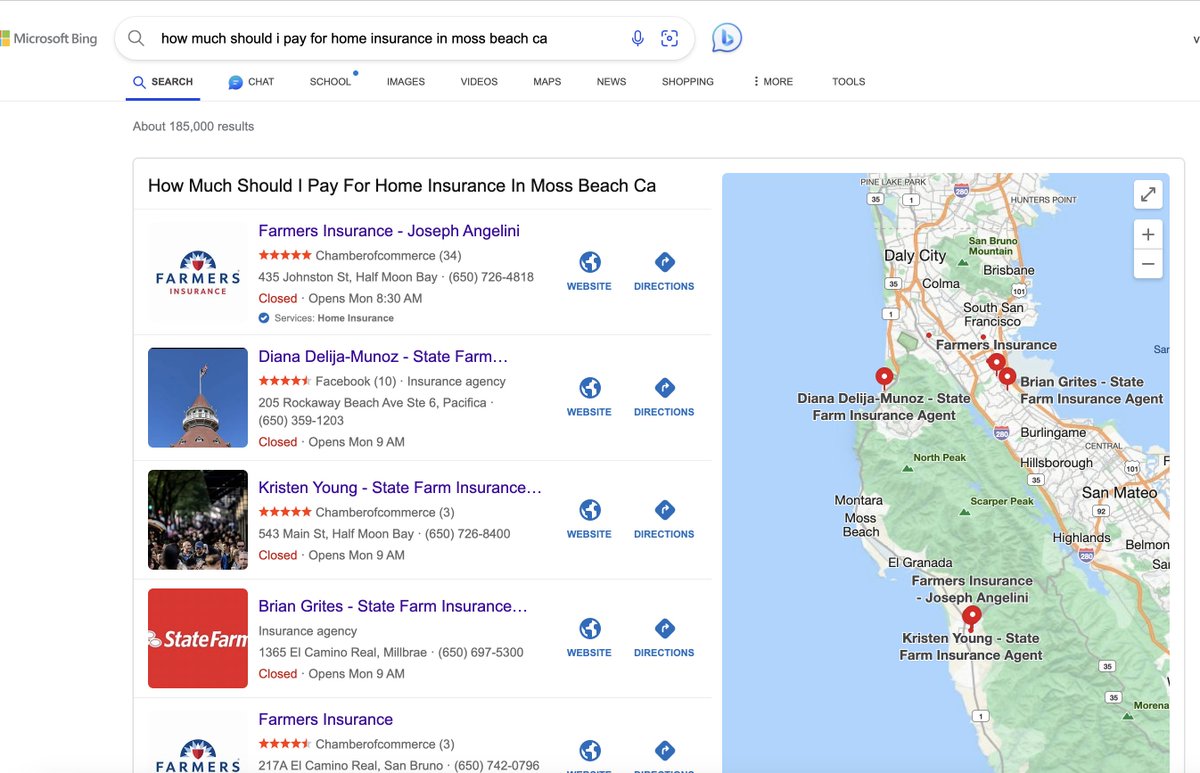Click Moss Beach label on map
Viewport: 1200px width, 773px height.
(x=860, y=525)
